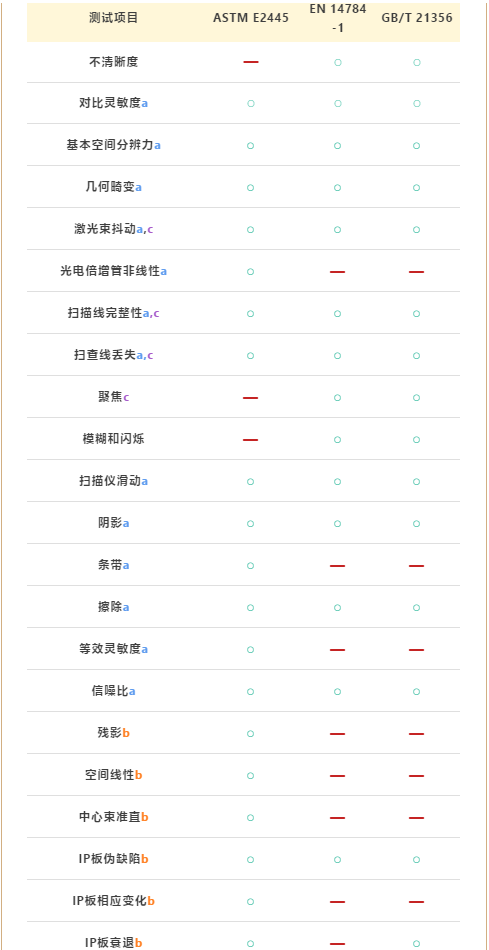Select the ASTM E2445 column header
This screenshot has width=489, height=950.
click(x=251, y=18)
